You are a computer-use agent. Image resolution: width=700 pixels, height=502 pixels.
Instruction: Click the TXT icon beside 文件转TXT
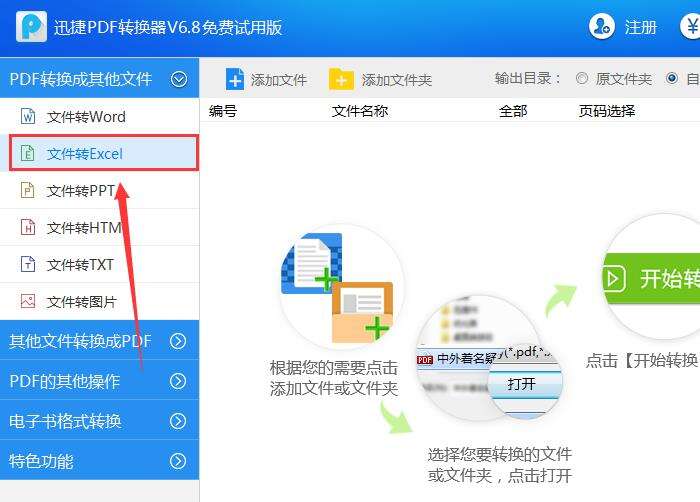pos(28,264)
